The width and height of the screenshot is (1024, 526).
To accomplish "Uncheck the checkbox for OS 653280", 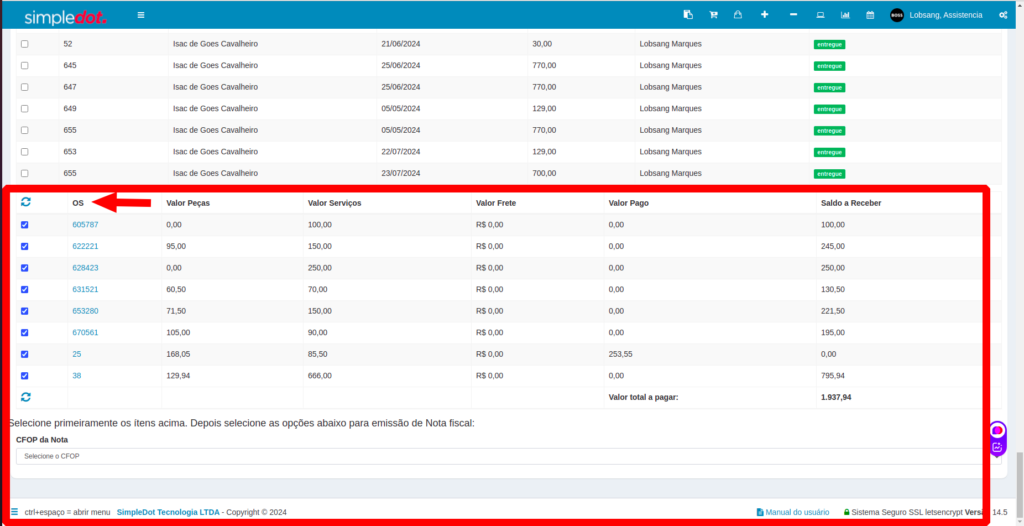I will pyautogui.click(x=25, y=311).
